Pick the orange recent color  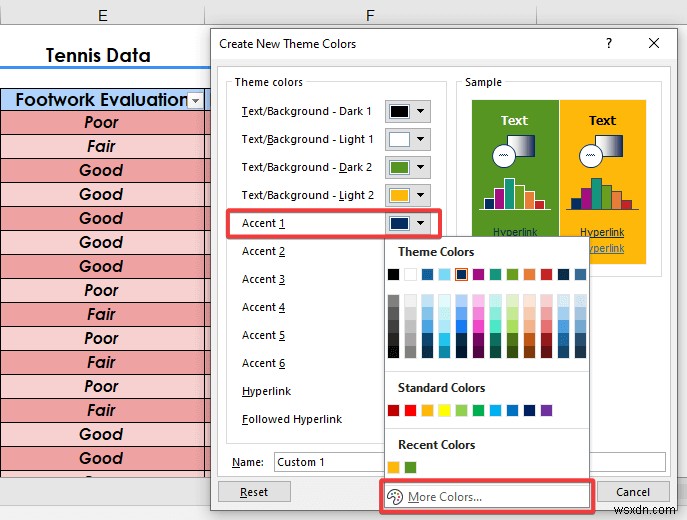click(x=393, y=467)
